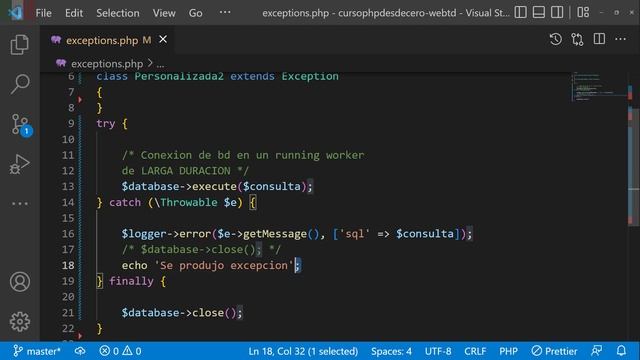Show additional views ellipsis in activity bar
The image size is (640, 360).
(20, 203)
